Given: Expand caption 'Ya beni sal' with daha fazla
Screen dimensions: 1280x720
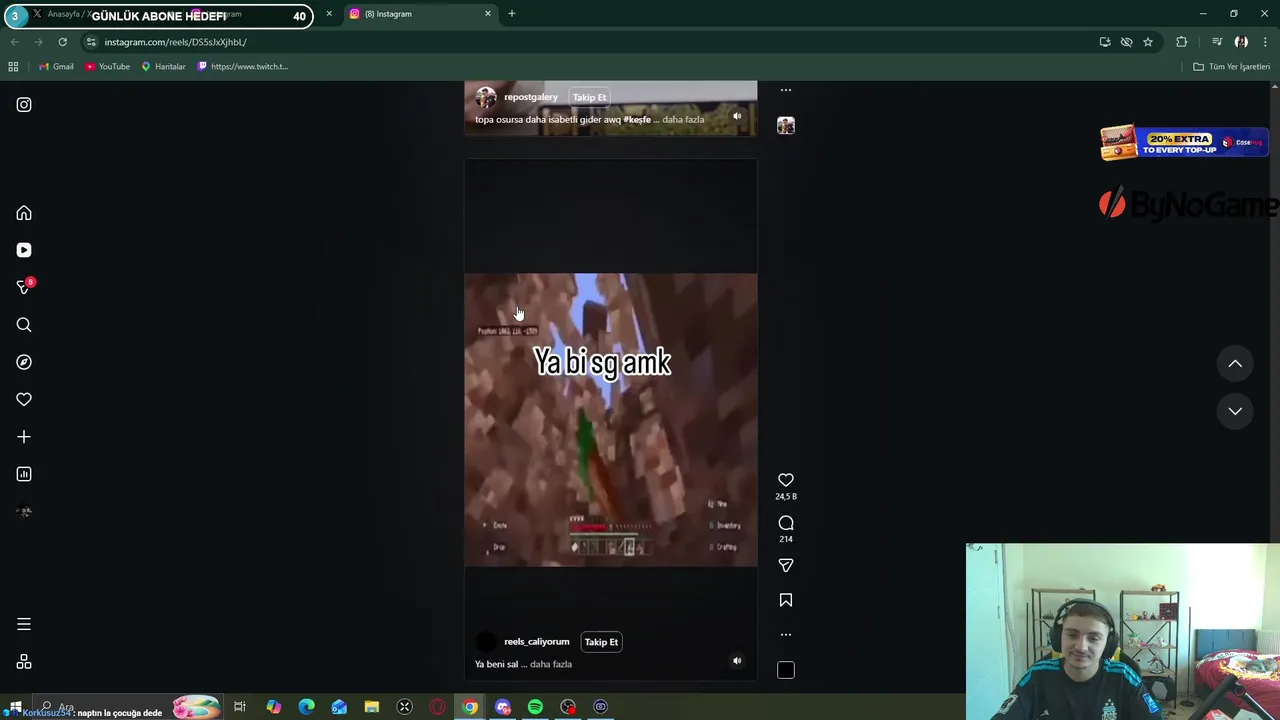Looking at the screenshot, I should point(551,664).
